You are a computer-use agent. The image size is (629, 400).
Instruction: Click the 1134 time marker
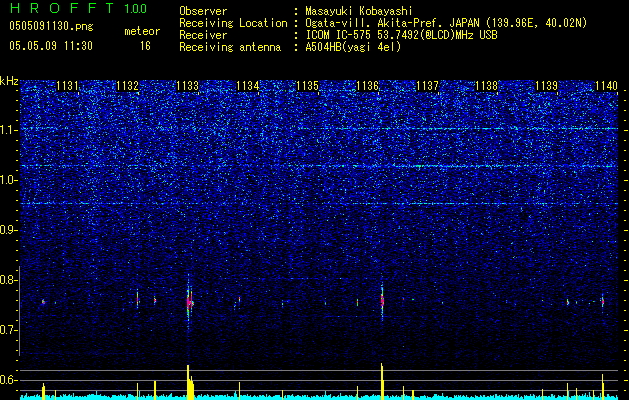pos(248,86)
